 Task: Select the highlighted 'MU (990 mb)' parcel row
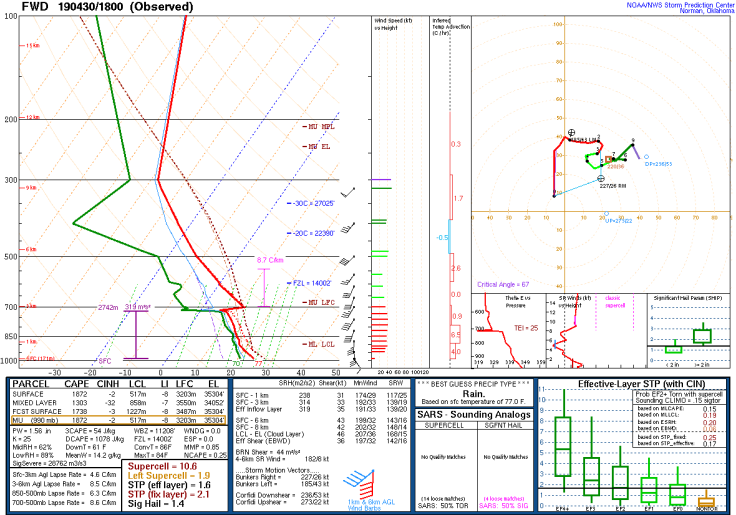pyautogui.click(x=118, y=421)
